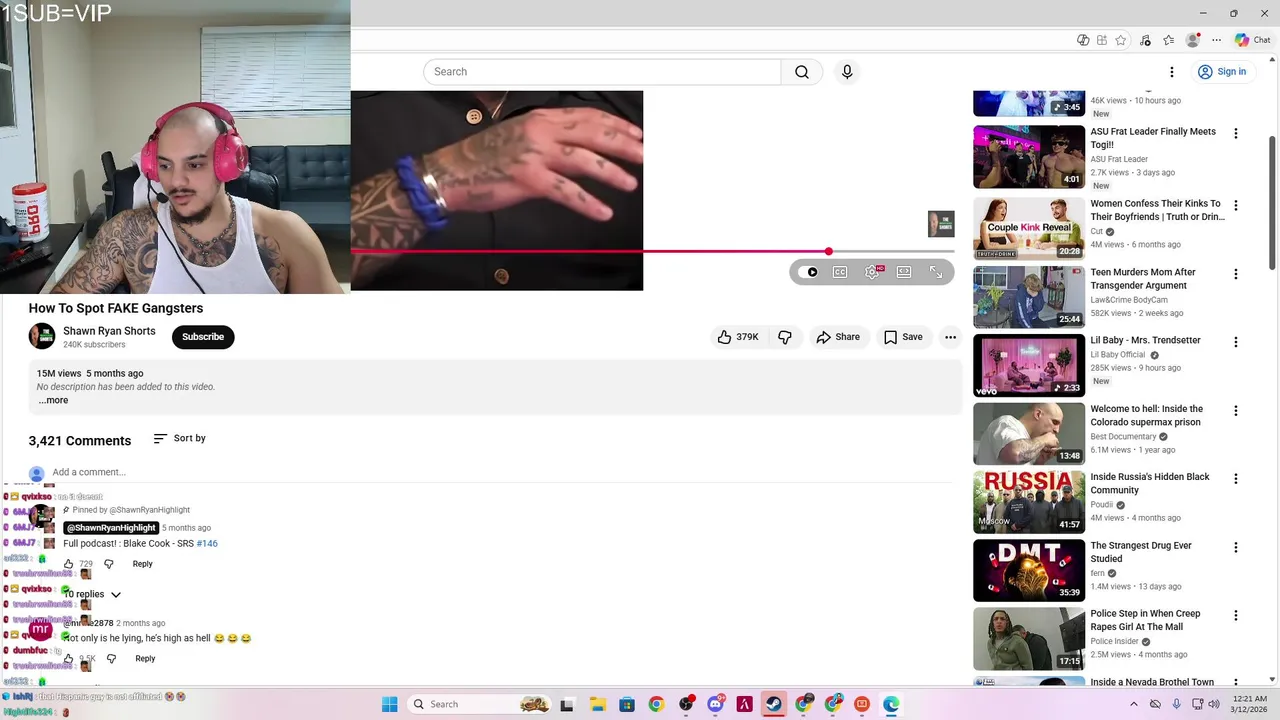
Task: Open options for Welcome to hell video
Action: (1236, 411)
